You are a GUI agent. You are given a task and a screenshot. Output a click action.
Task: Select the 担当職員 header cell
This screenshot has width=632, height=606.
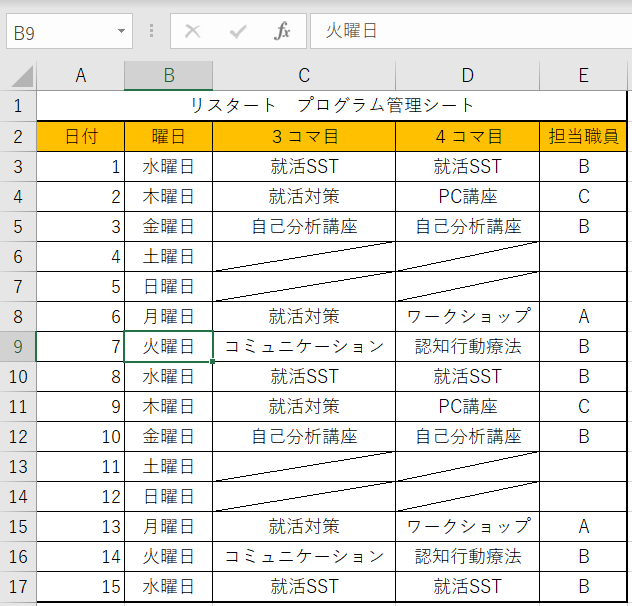click(x=583, y=137)
